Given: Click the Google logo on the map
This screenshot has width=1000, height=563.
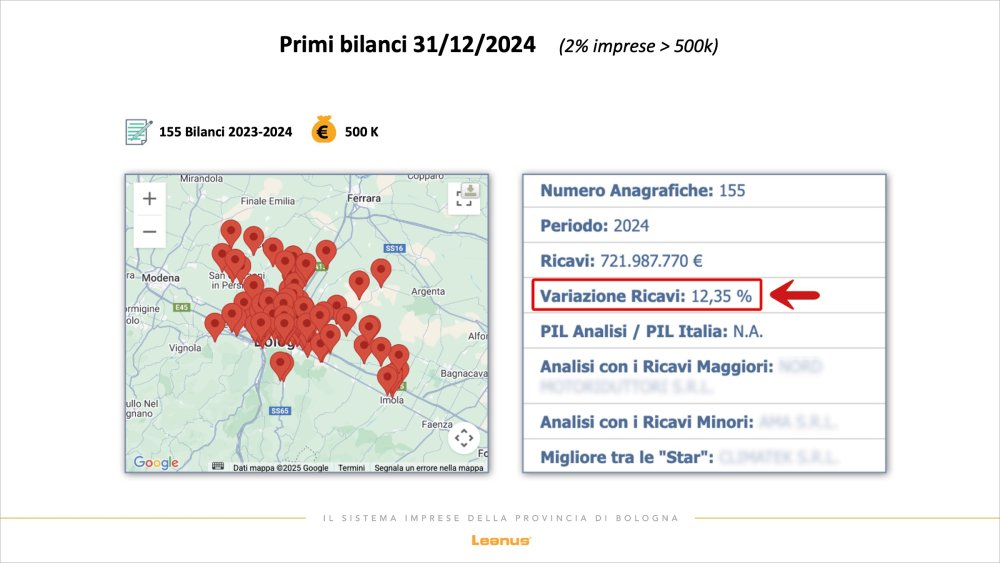Looking at the screenshot, I should click(156, 462).
